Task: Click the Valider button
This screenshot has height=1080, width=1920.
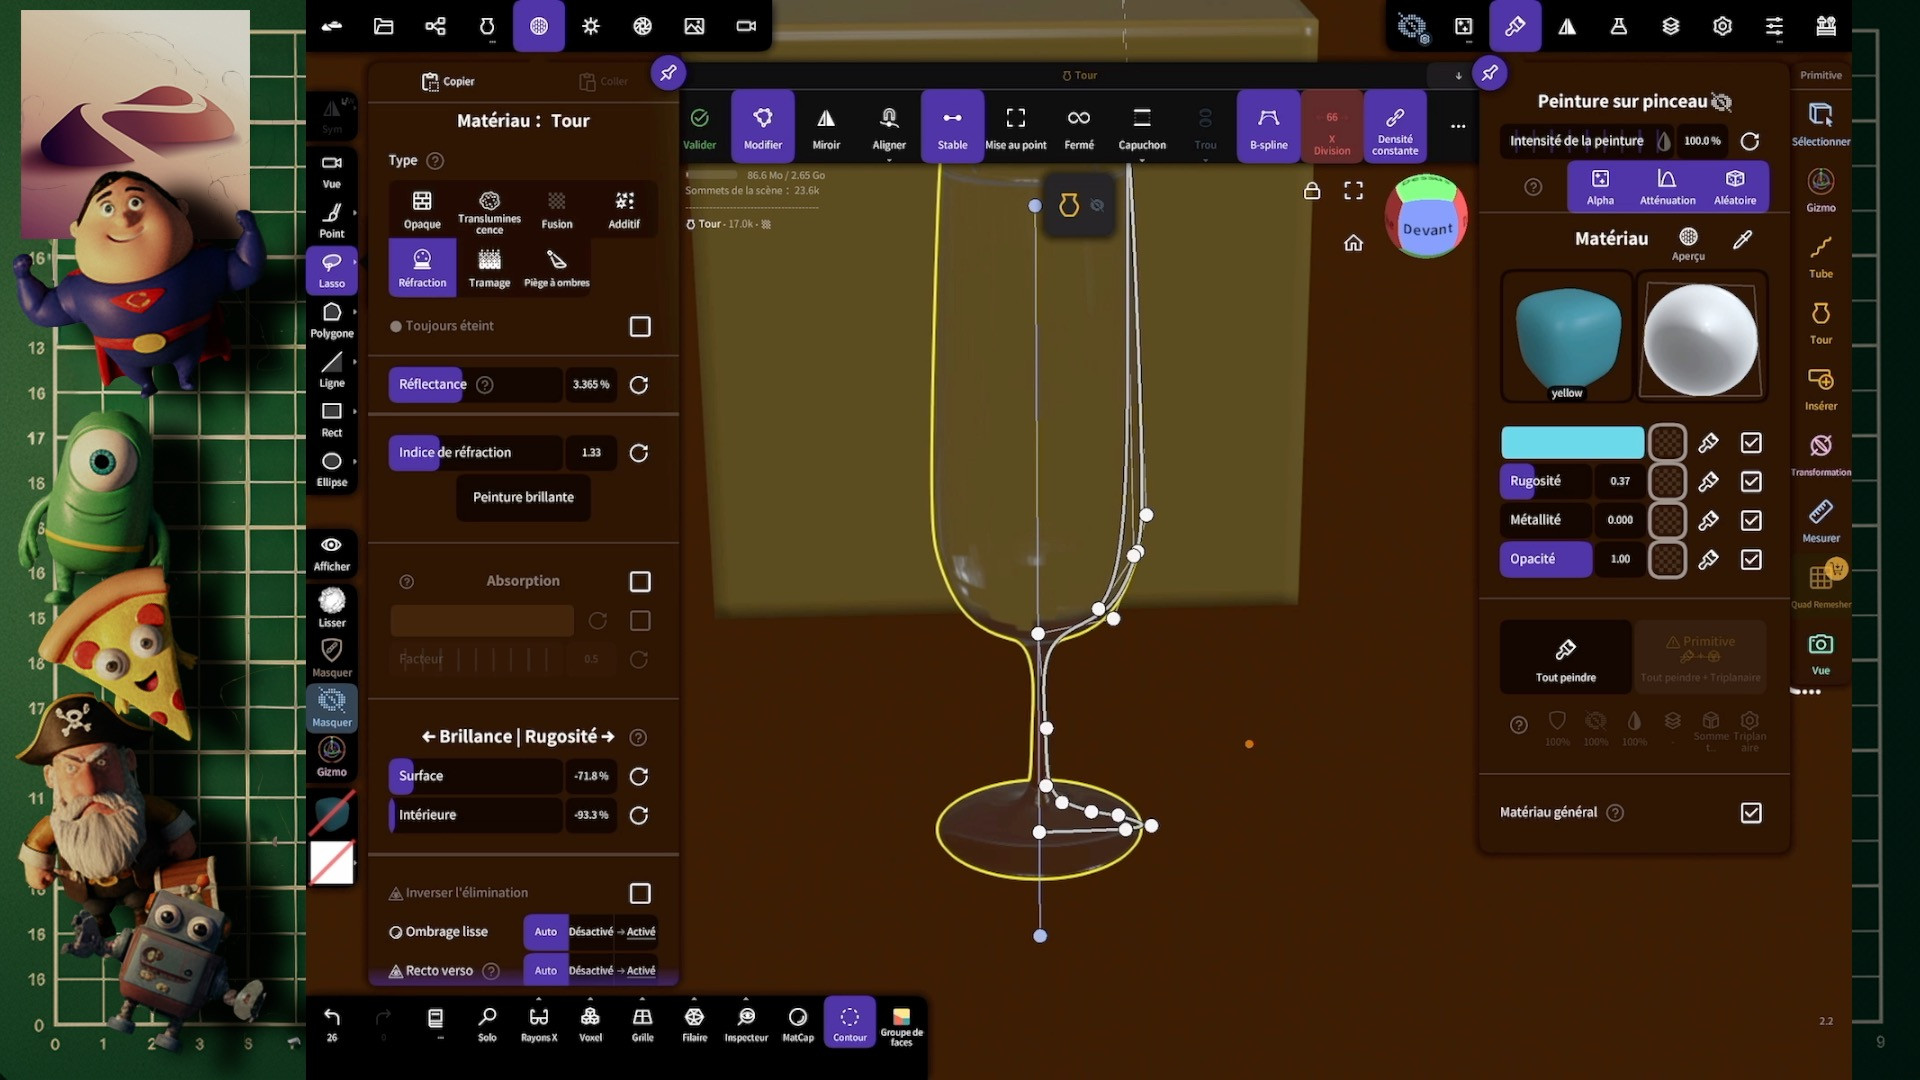Action: [x=699, y=127]
